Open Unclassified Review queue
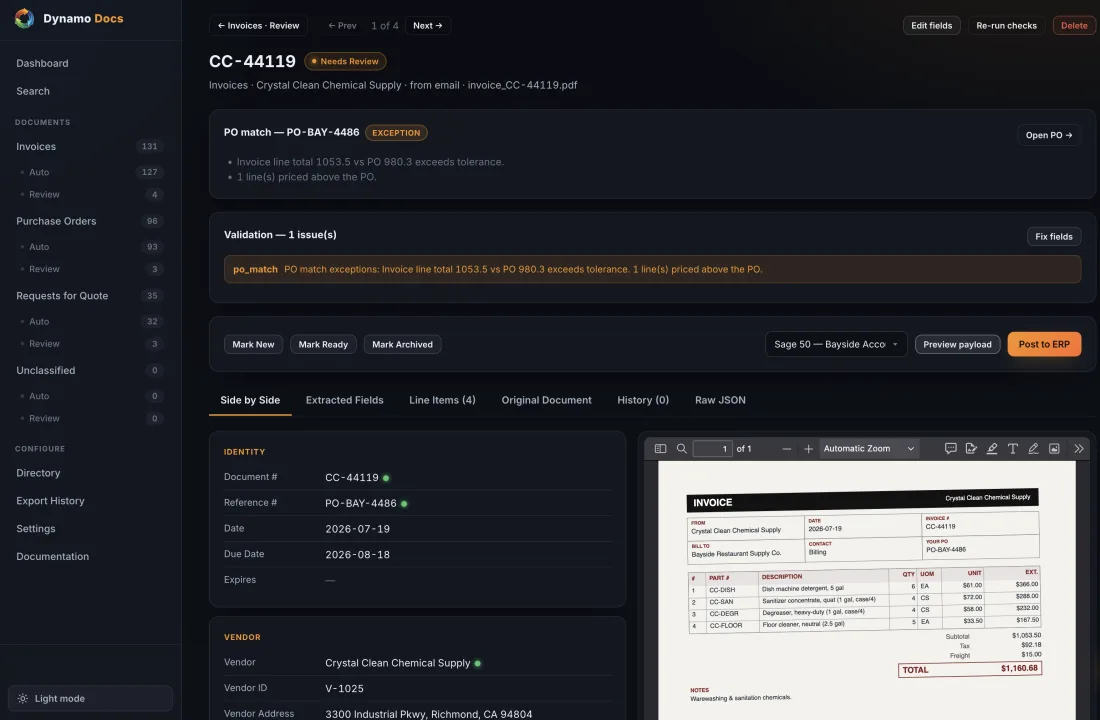Image resolution: width=1100 pixels, height=720 pixels. (x=90, y=418)
